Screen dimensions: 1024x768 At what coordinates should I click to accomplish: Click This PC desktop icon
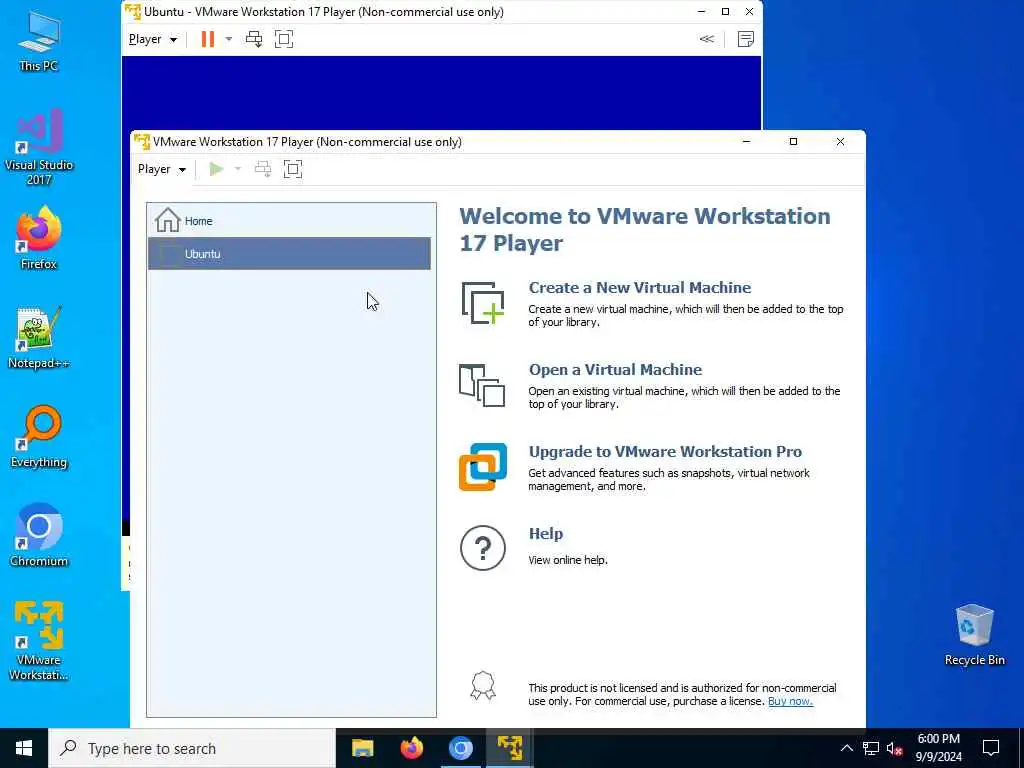click(x=39, y=41)
